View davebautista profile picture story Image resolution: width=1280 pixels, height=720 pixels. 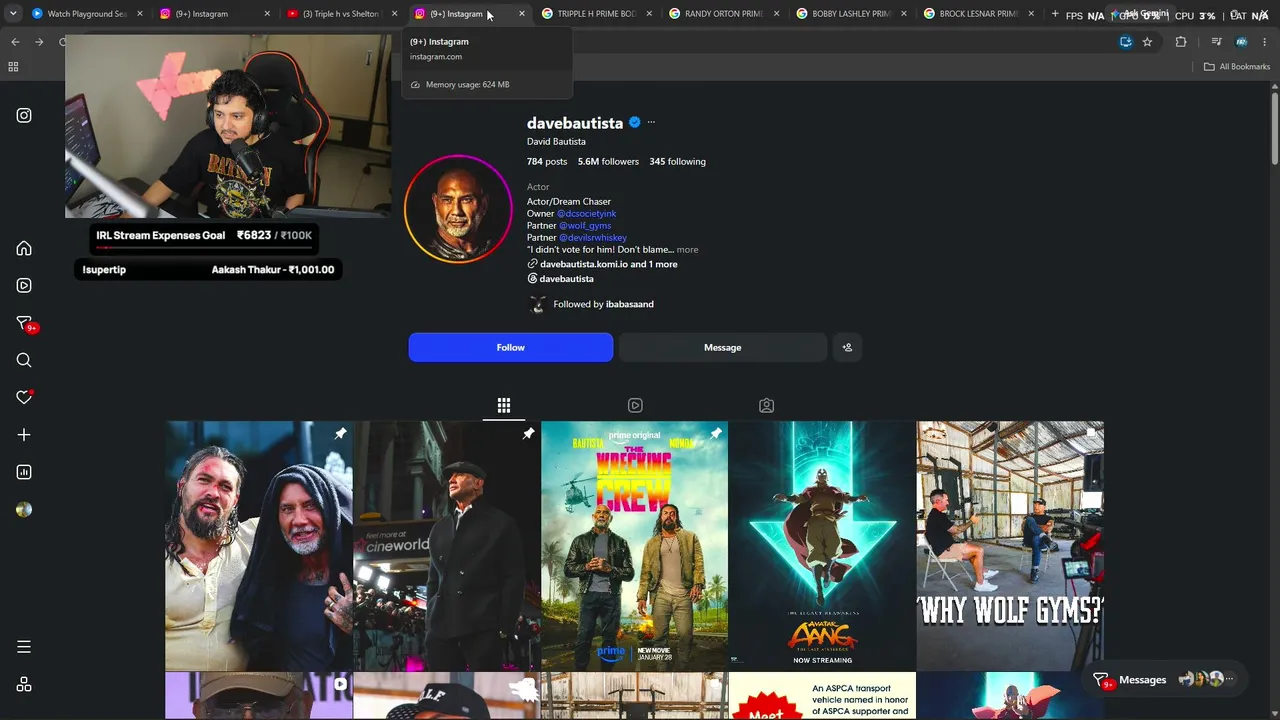coord(458,208)
